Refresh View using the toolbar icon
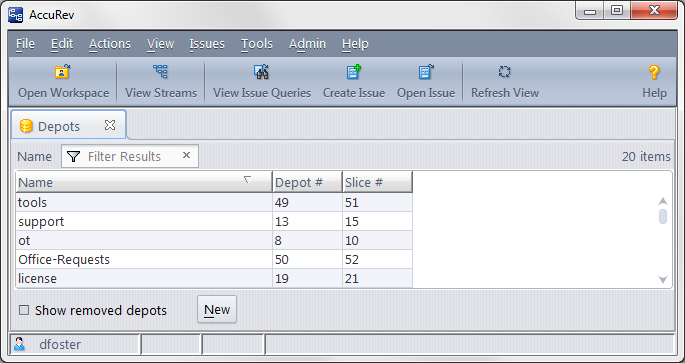 pos(505,72)
